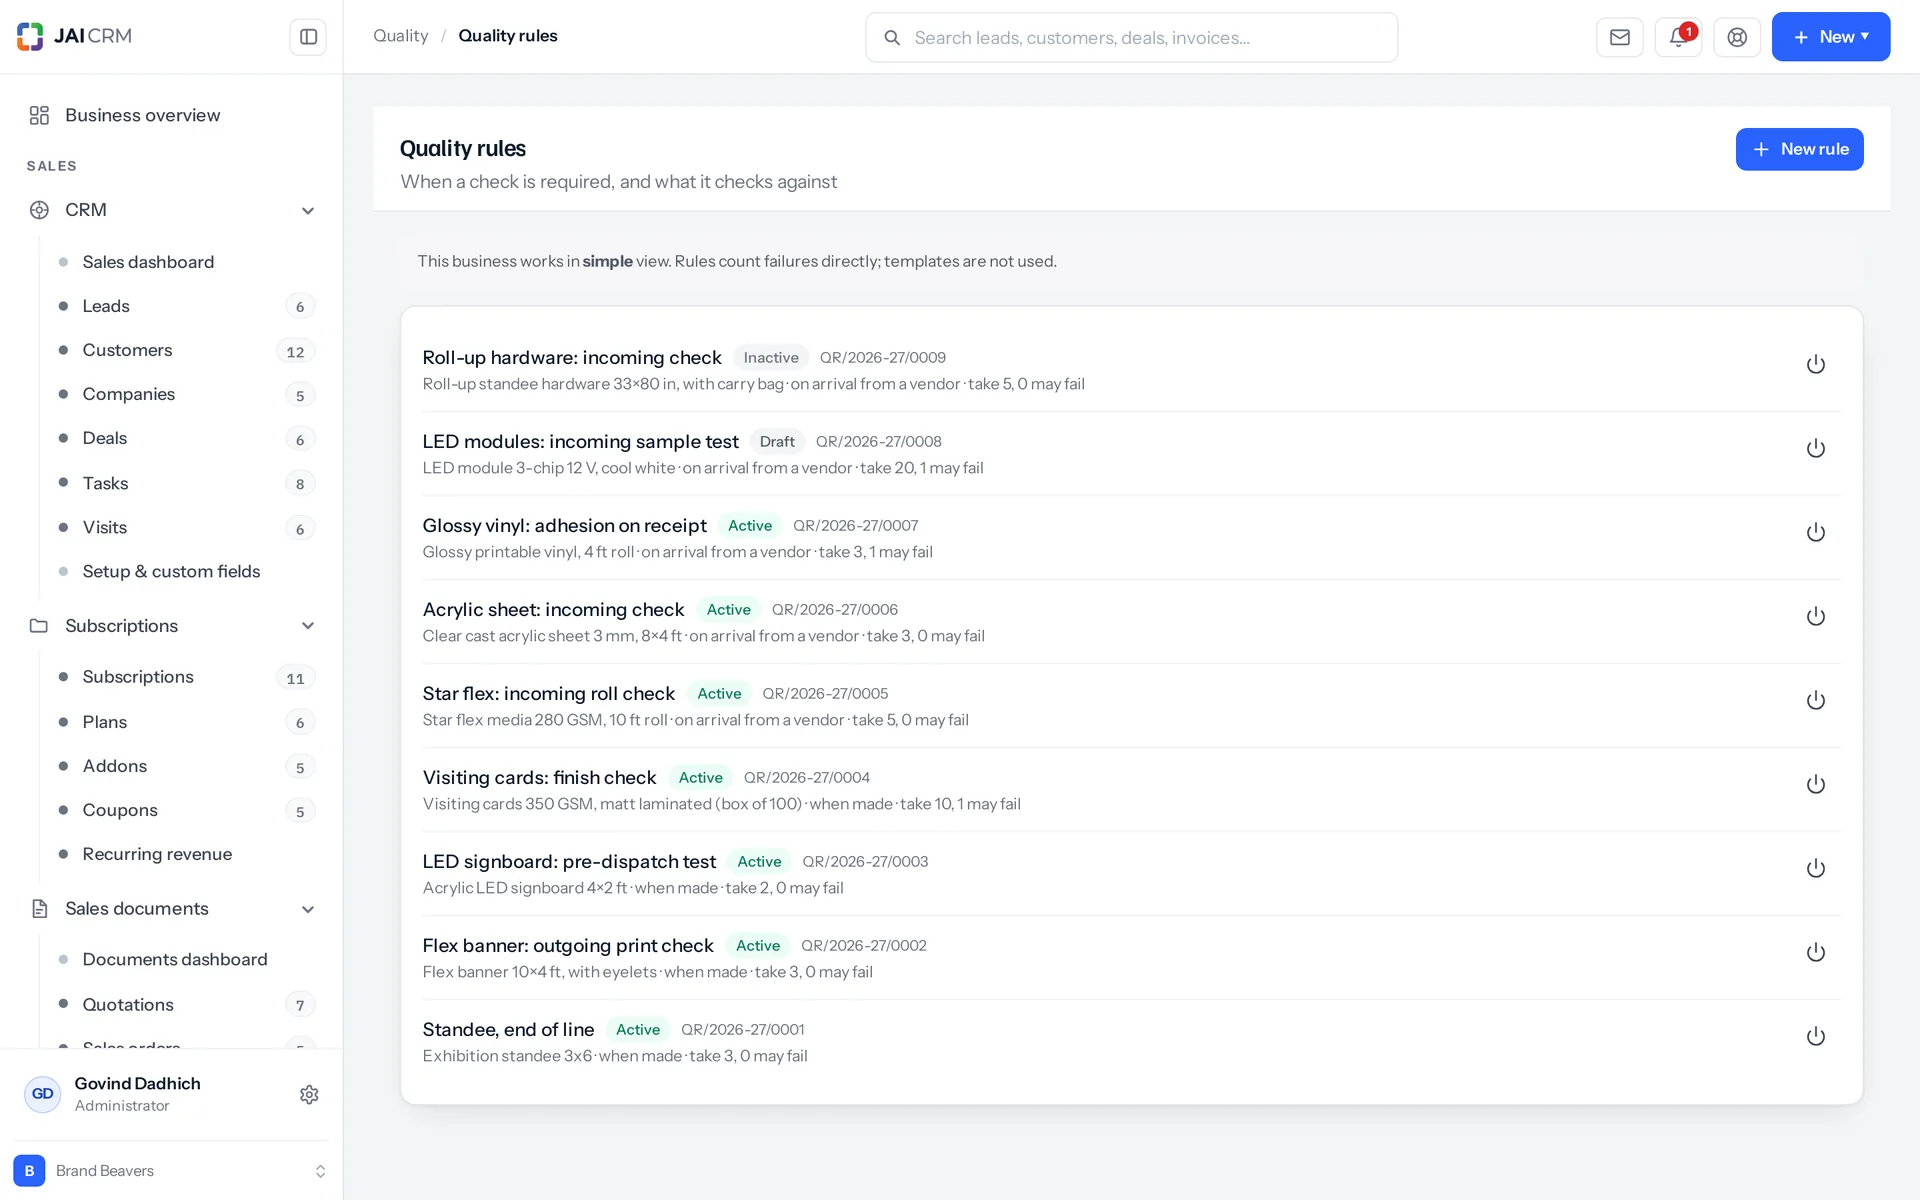
Task: Open Coupons in sidebar
Action: click(x=186, y=810)
